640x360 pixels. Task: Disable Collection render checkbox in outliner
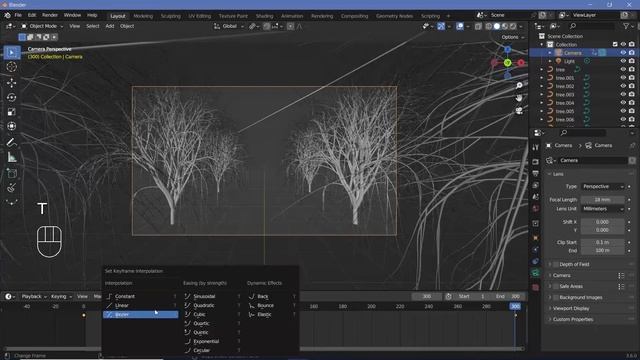(615, 44)
